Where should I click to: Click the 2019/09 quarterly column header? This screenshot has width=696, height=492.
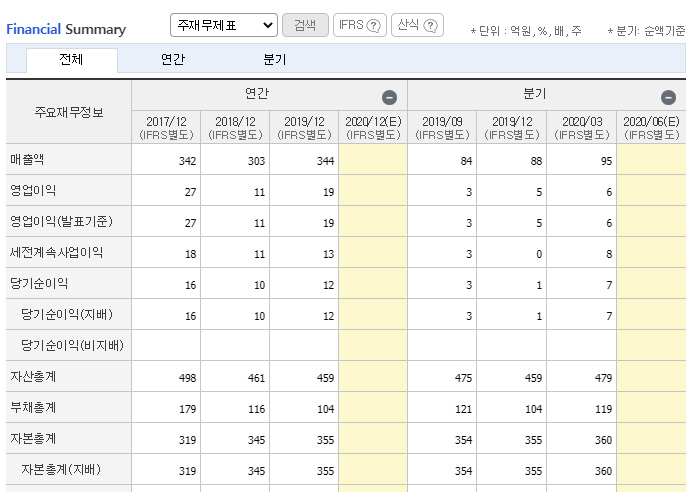[x=442, y=127]
